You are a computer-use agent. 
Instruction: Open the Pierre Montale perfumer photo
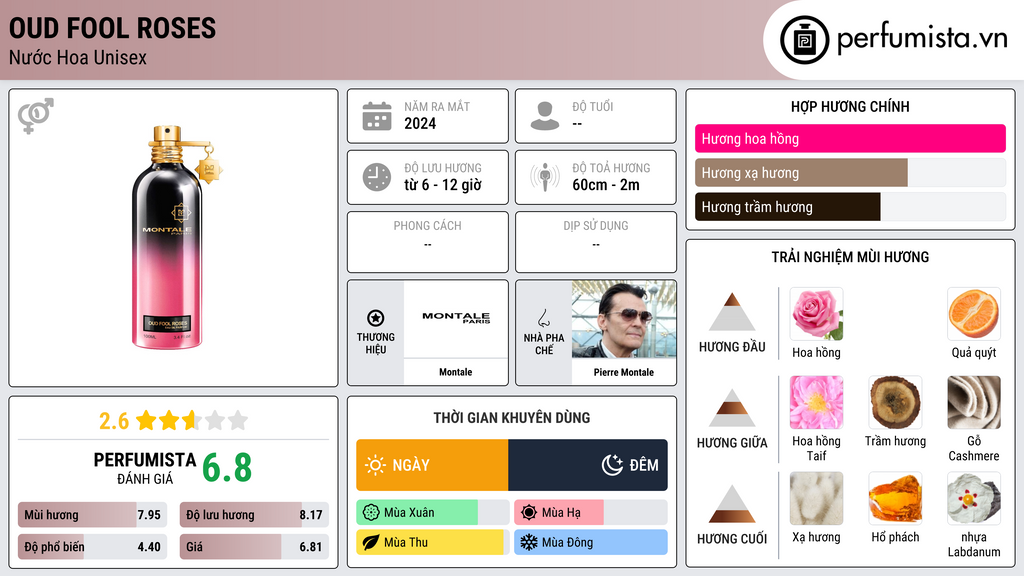(624, 319)
